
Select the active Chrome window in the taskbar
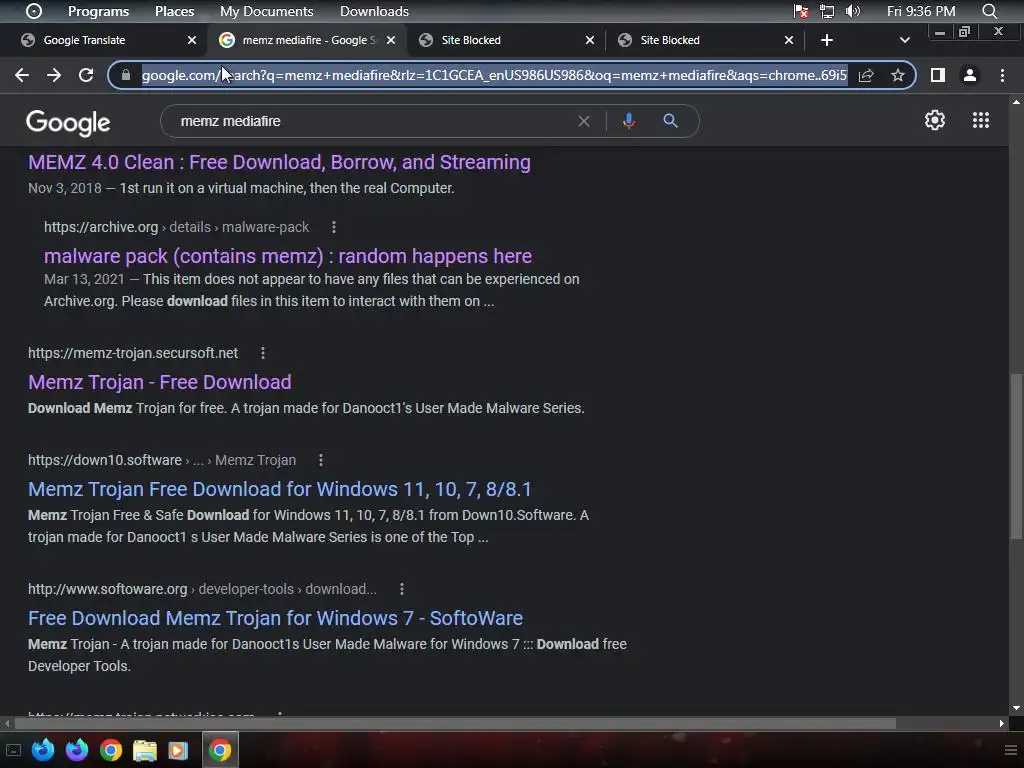click(x=220, y=750)
